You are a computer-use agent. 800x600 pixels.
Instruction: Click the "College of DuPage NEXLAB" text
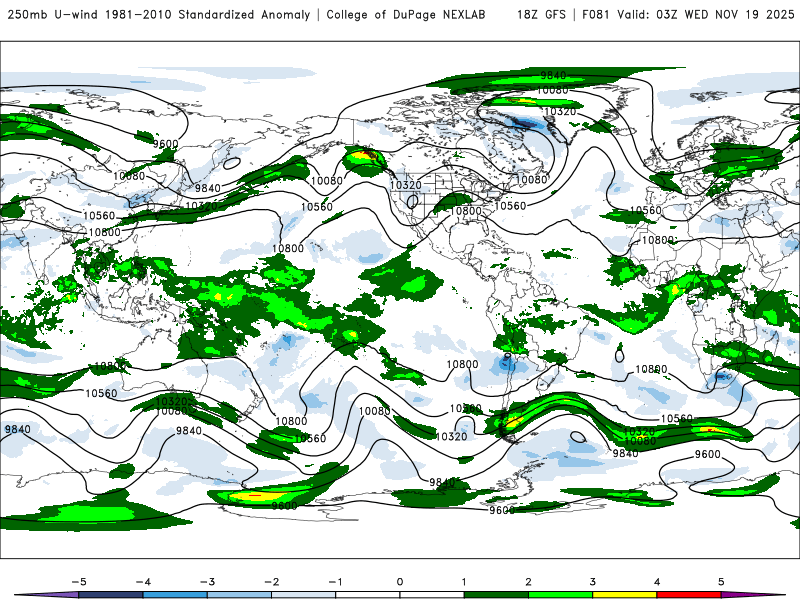406,14
